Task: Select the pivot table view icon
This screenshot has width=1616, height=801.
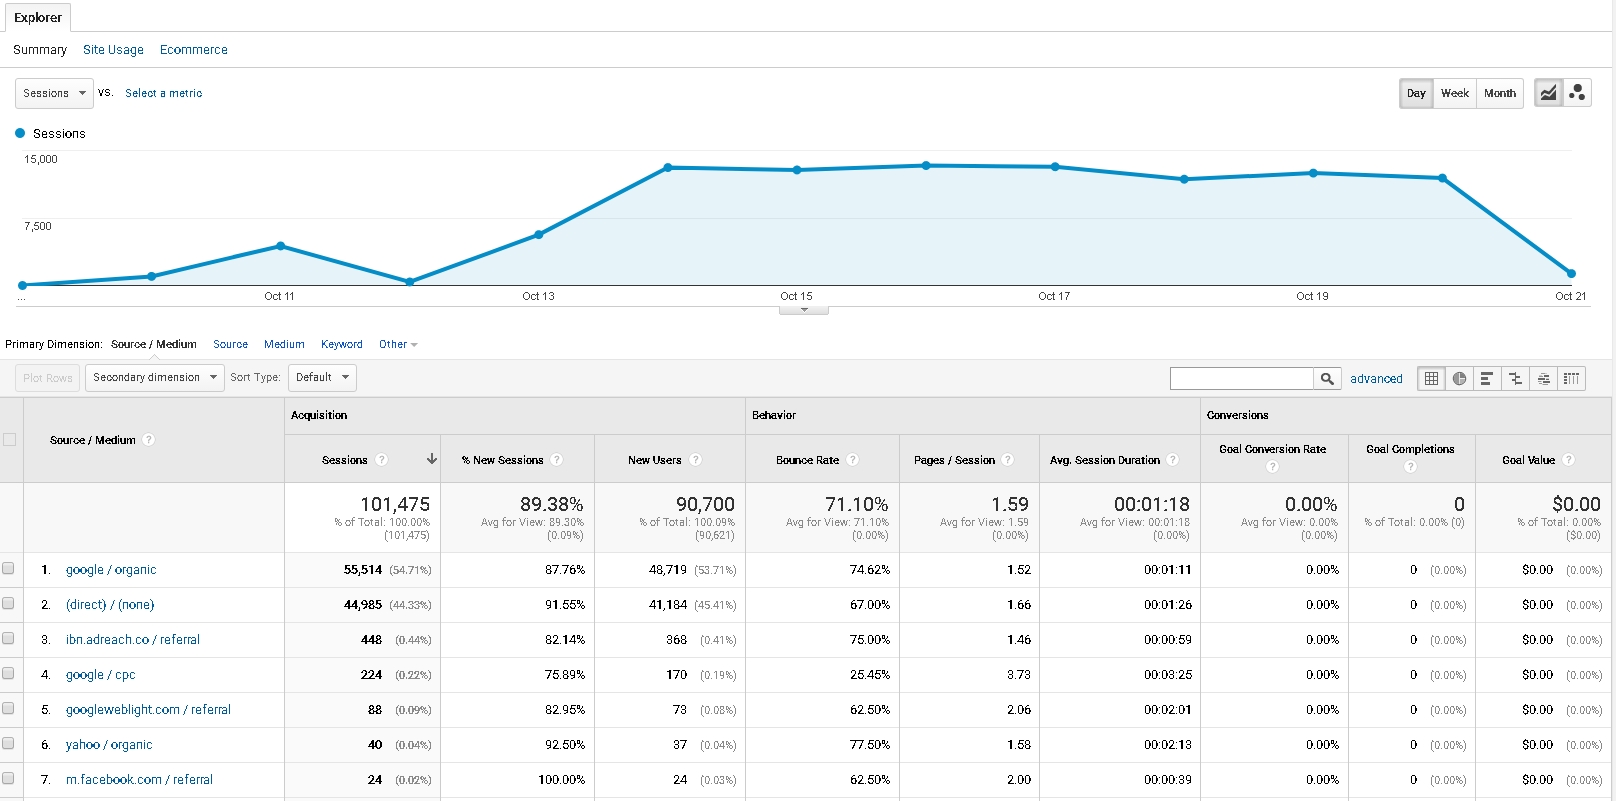Action: pos(1571,378)
